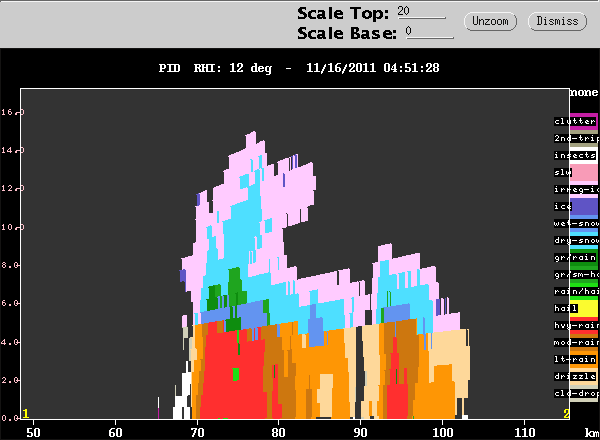
Task: Click the '50' range axis label
Action: click(x=33, y=432)
